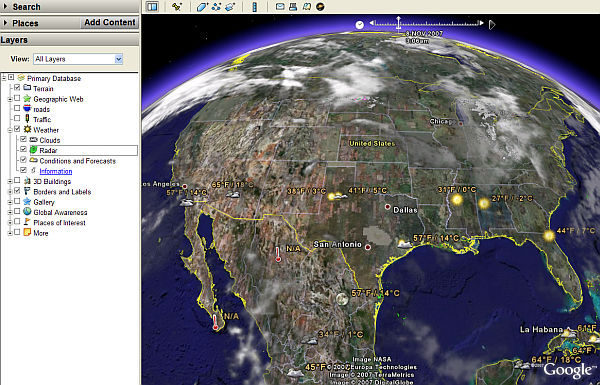Click the Add Image Overlay icon
Viewport: 600px width, 385px height.
(230, 7)
